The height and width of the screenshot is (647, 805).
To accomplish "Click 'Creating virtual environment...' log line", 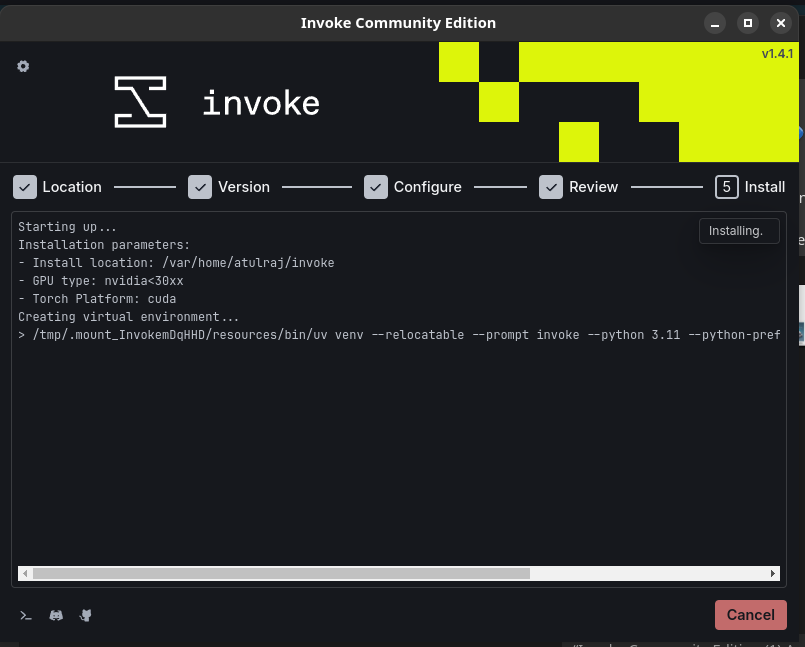I will [x=128, y=317].
